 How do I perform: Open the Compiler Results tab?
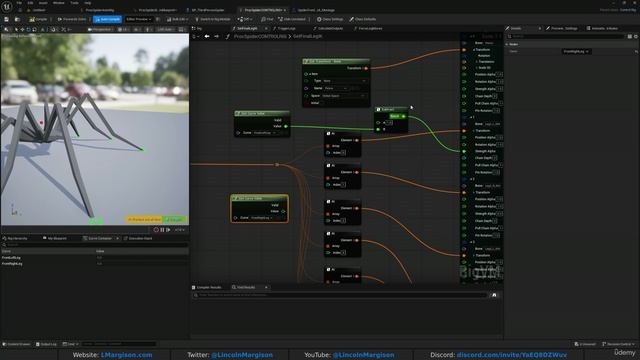(x=207, y=287)
